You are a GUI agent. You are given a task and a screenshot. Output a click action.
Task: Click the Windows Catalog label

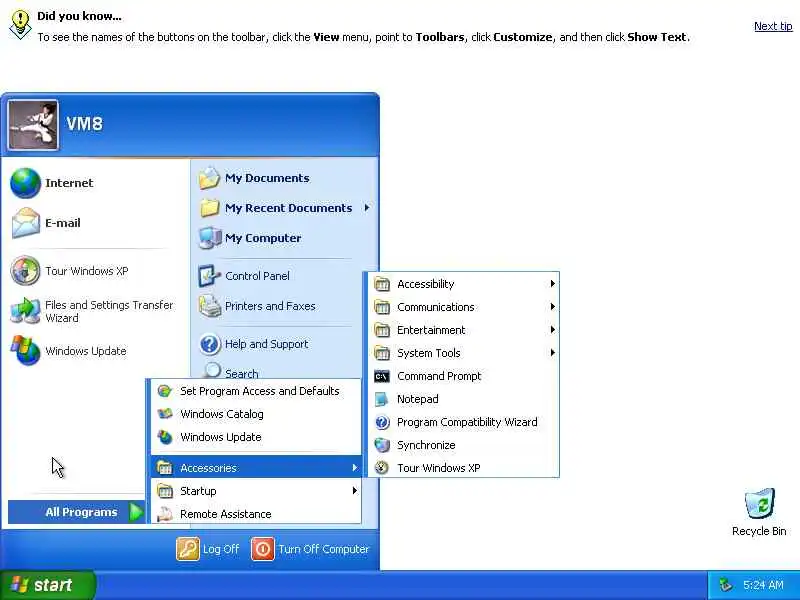pyautogui.click(x=221, y=414)
